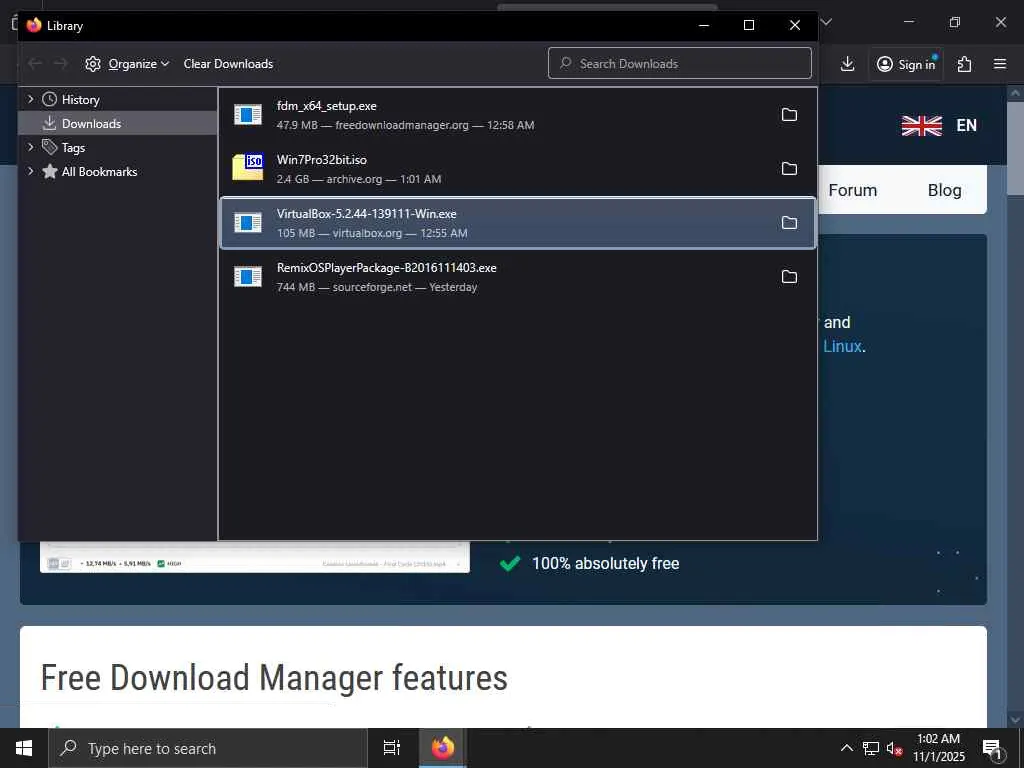Click Clear Downloads
The width and height of the screenshot is (1024, 768).
[x=228, y=64]
